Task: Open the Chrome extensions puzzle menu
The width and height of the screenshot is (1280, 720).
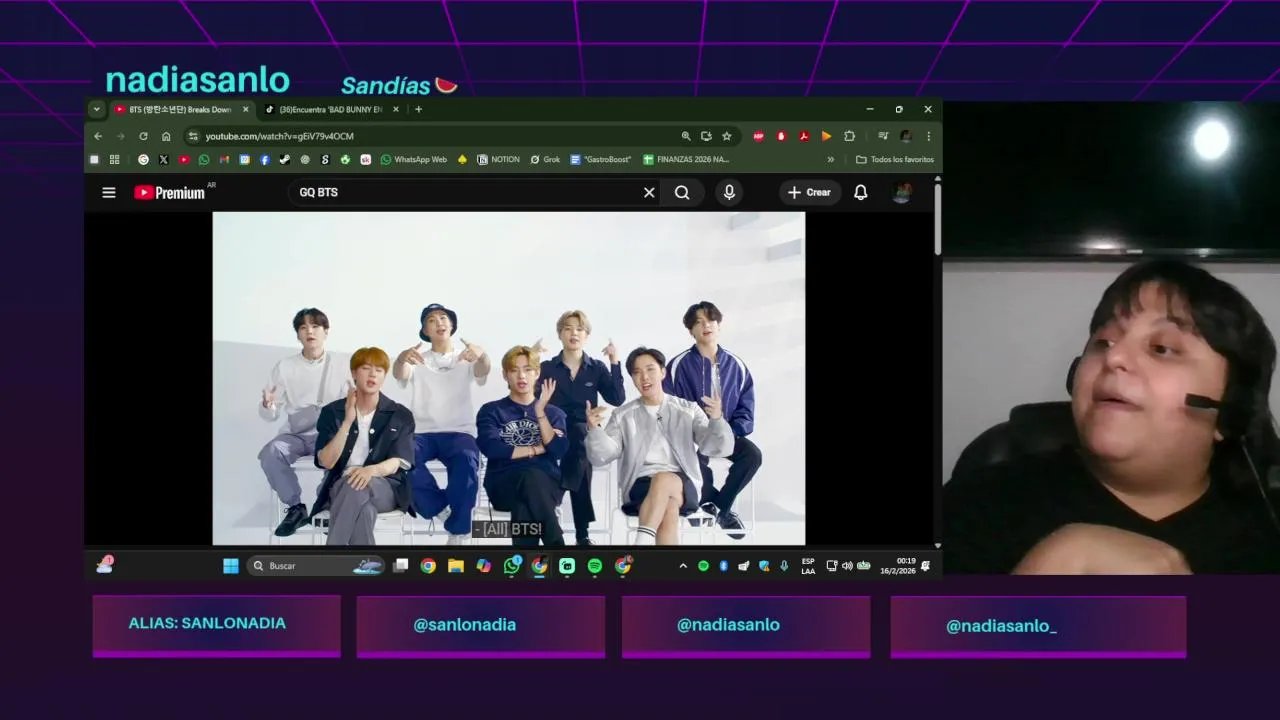Action: point(849,136)
